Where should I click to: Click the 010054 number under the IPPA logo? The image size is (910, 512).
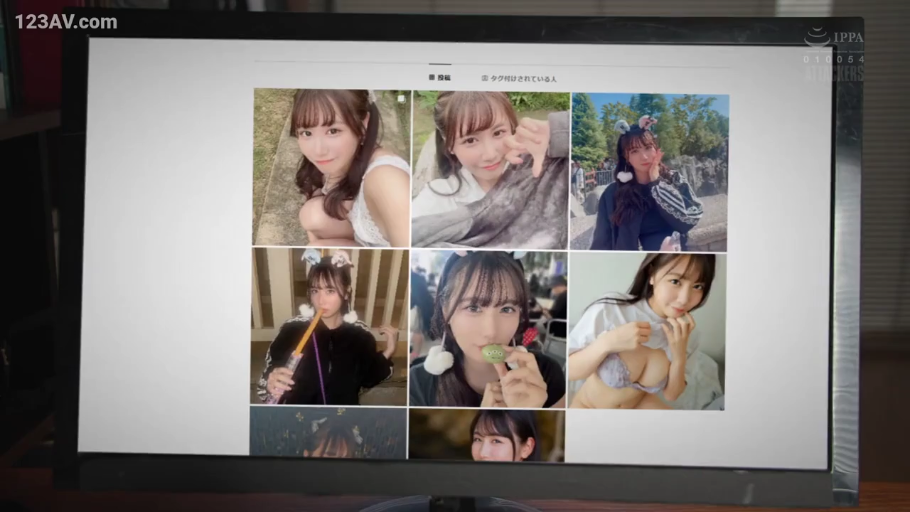pos(834,59)
